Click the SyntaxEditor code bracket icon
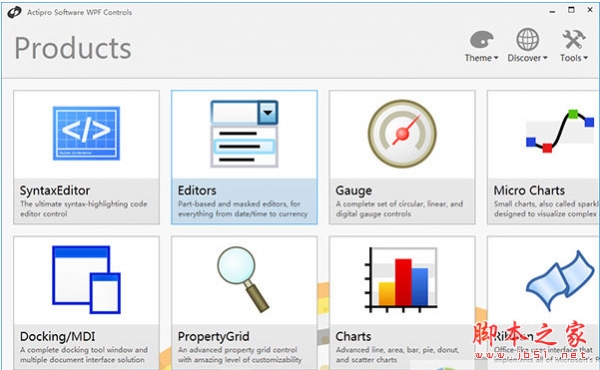The image size is (600, 370). coord(86,133)
